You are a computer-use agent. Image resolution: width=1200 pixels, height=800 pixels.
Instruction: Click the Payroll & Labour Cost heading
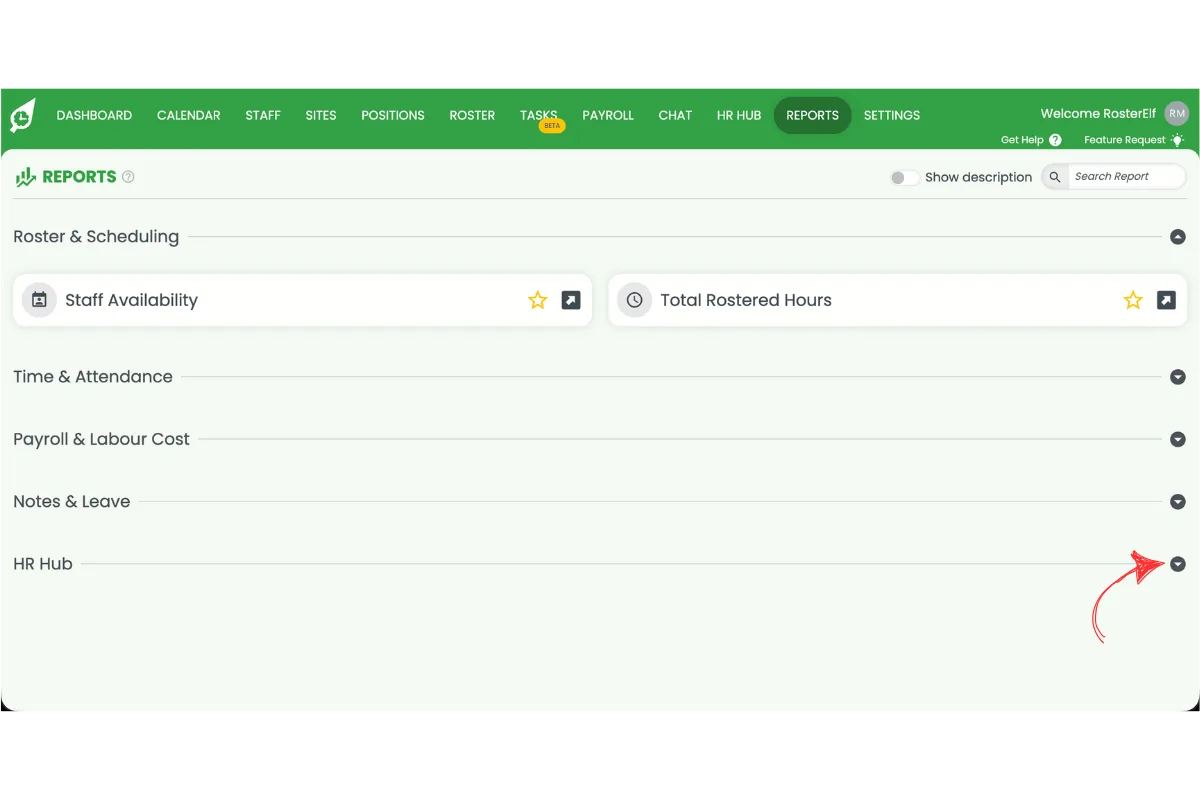point(101,439)
